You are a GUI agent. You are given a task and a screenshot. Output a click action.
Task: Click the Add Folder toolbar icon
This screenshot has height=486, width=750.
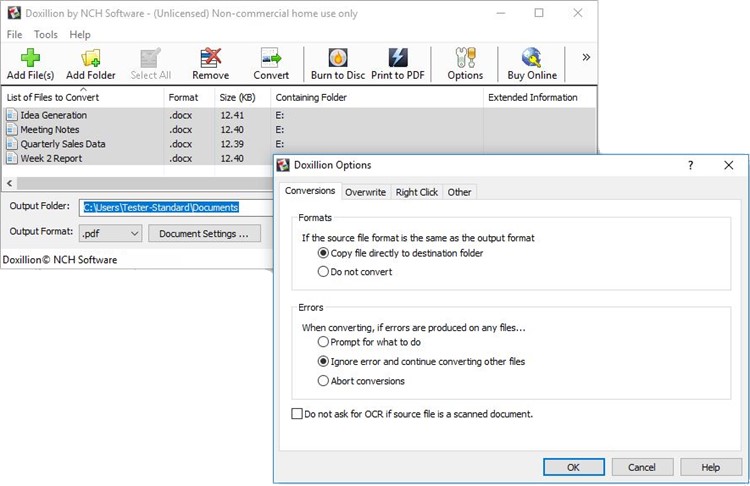coord(90,57)
